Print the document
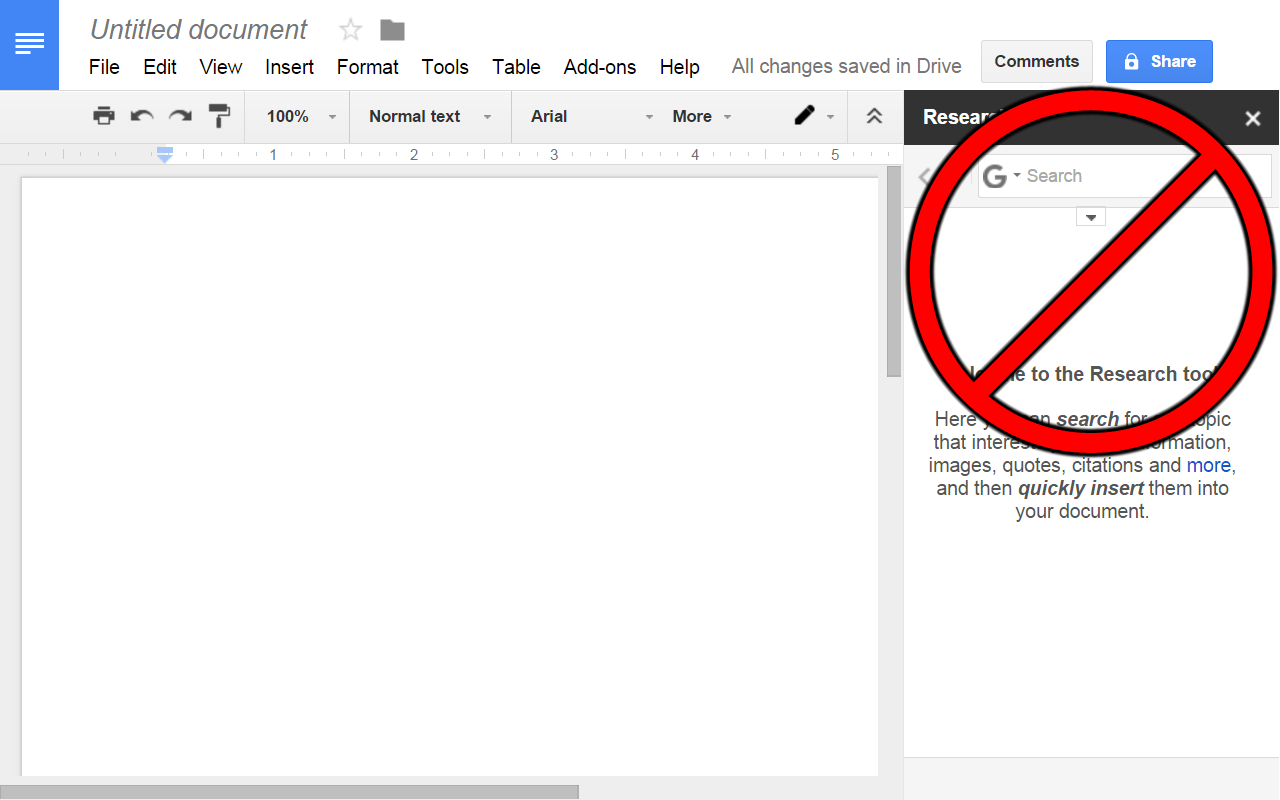The width and height of the screenshot is (1280, 800). point(104,116)
